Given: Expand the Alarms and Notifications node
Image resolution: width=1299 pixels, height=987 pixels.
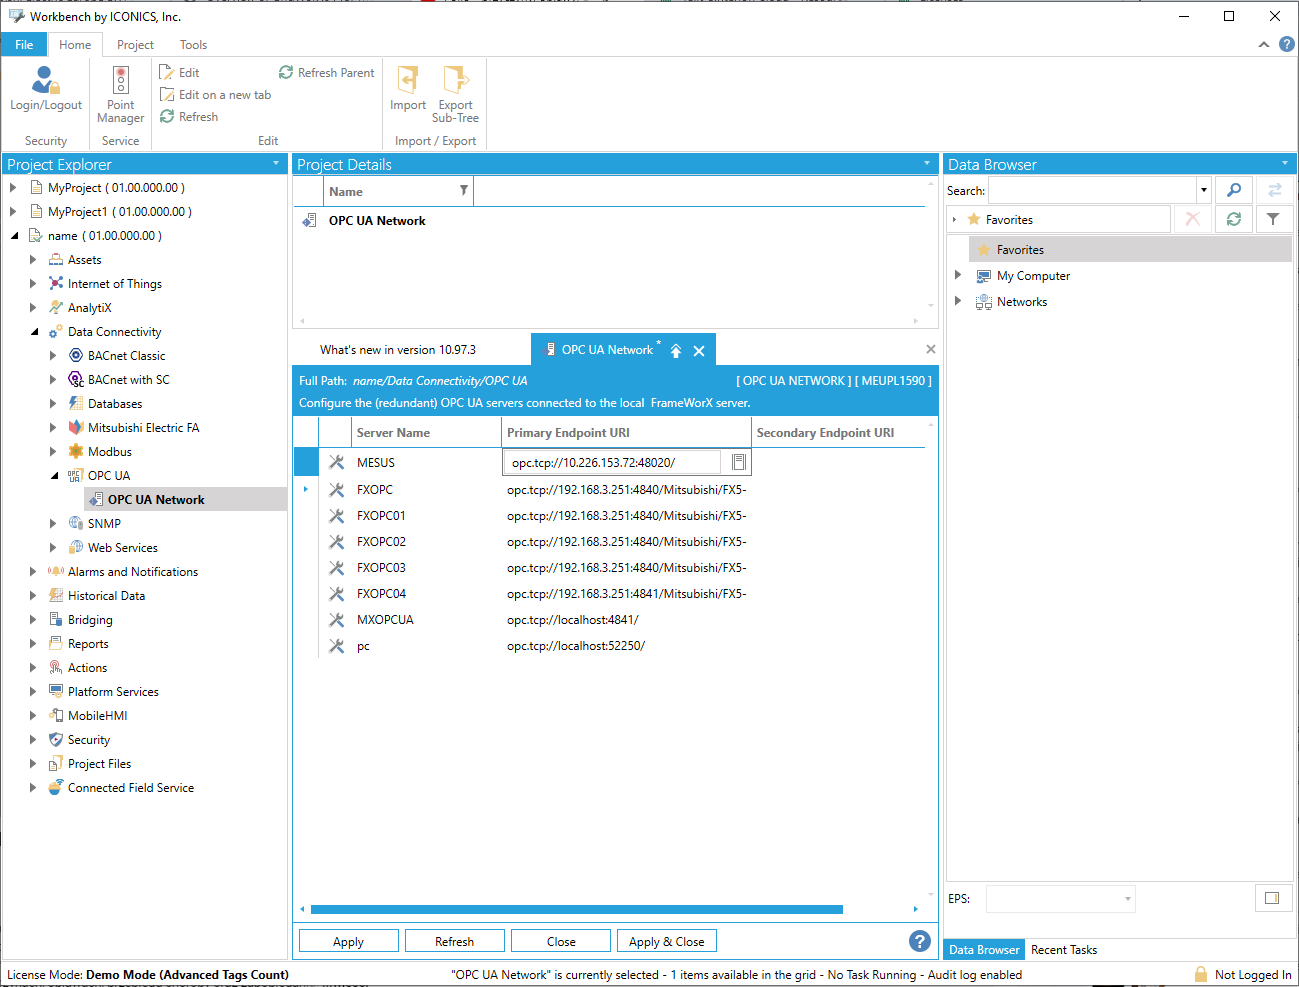Looking at the screenshot, I should [33, 572].
